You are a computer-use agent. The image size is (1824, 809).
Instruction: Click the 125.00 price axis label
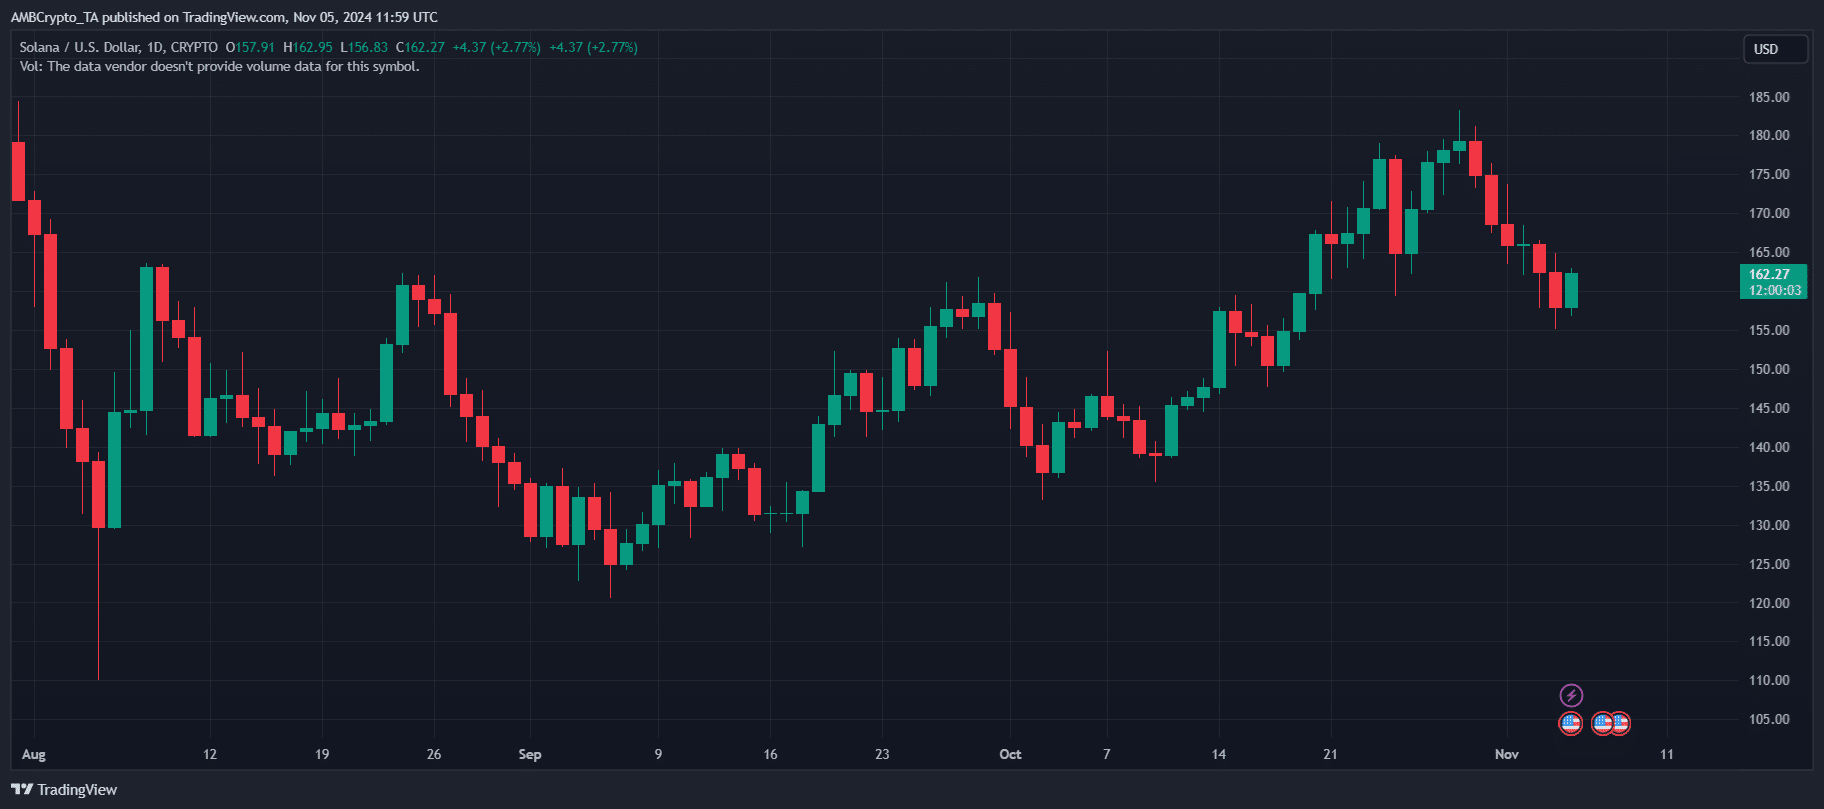[1769, 564]
